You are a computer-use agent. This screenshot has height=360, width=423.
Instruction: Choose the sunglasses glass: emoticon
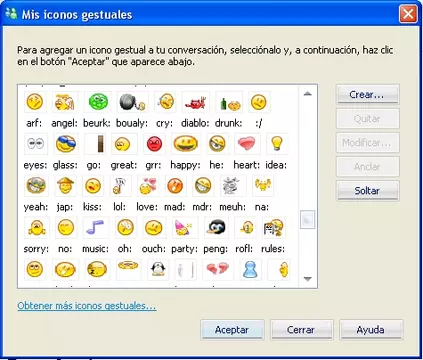[x=65, y=144]
